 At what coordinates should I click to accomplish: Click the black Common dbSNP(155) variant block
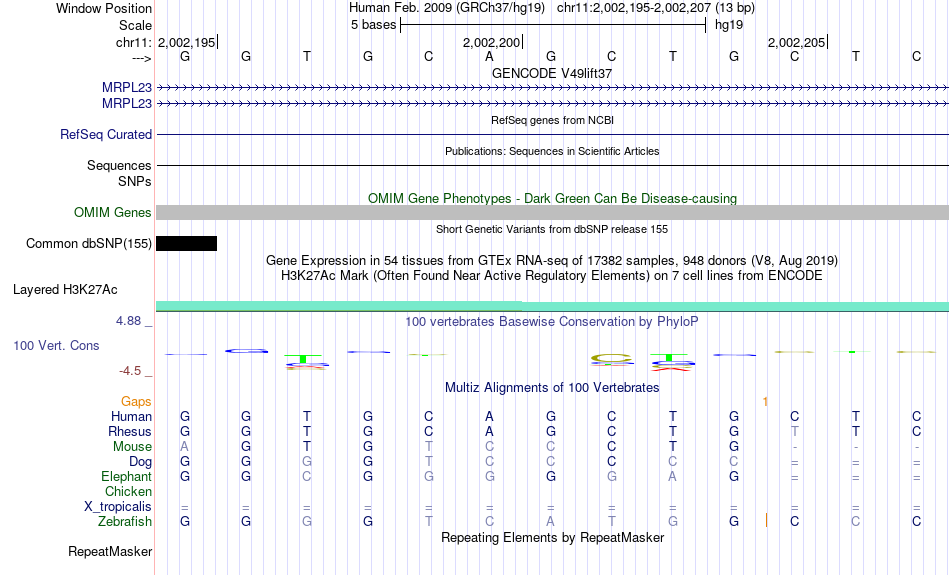(187, 244)
